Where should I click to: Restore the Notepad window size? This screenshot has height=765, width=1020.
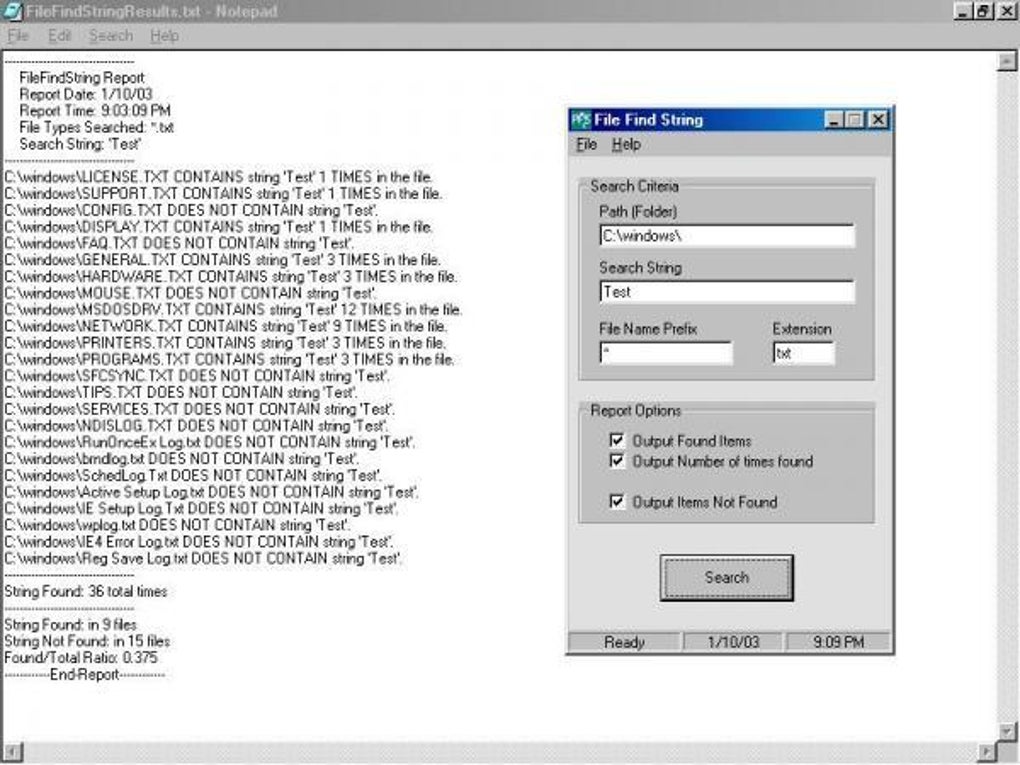pos(984,11)
